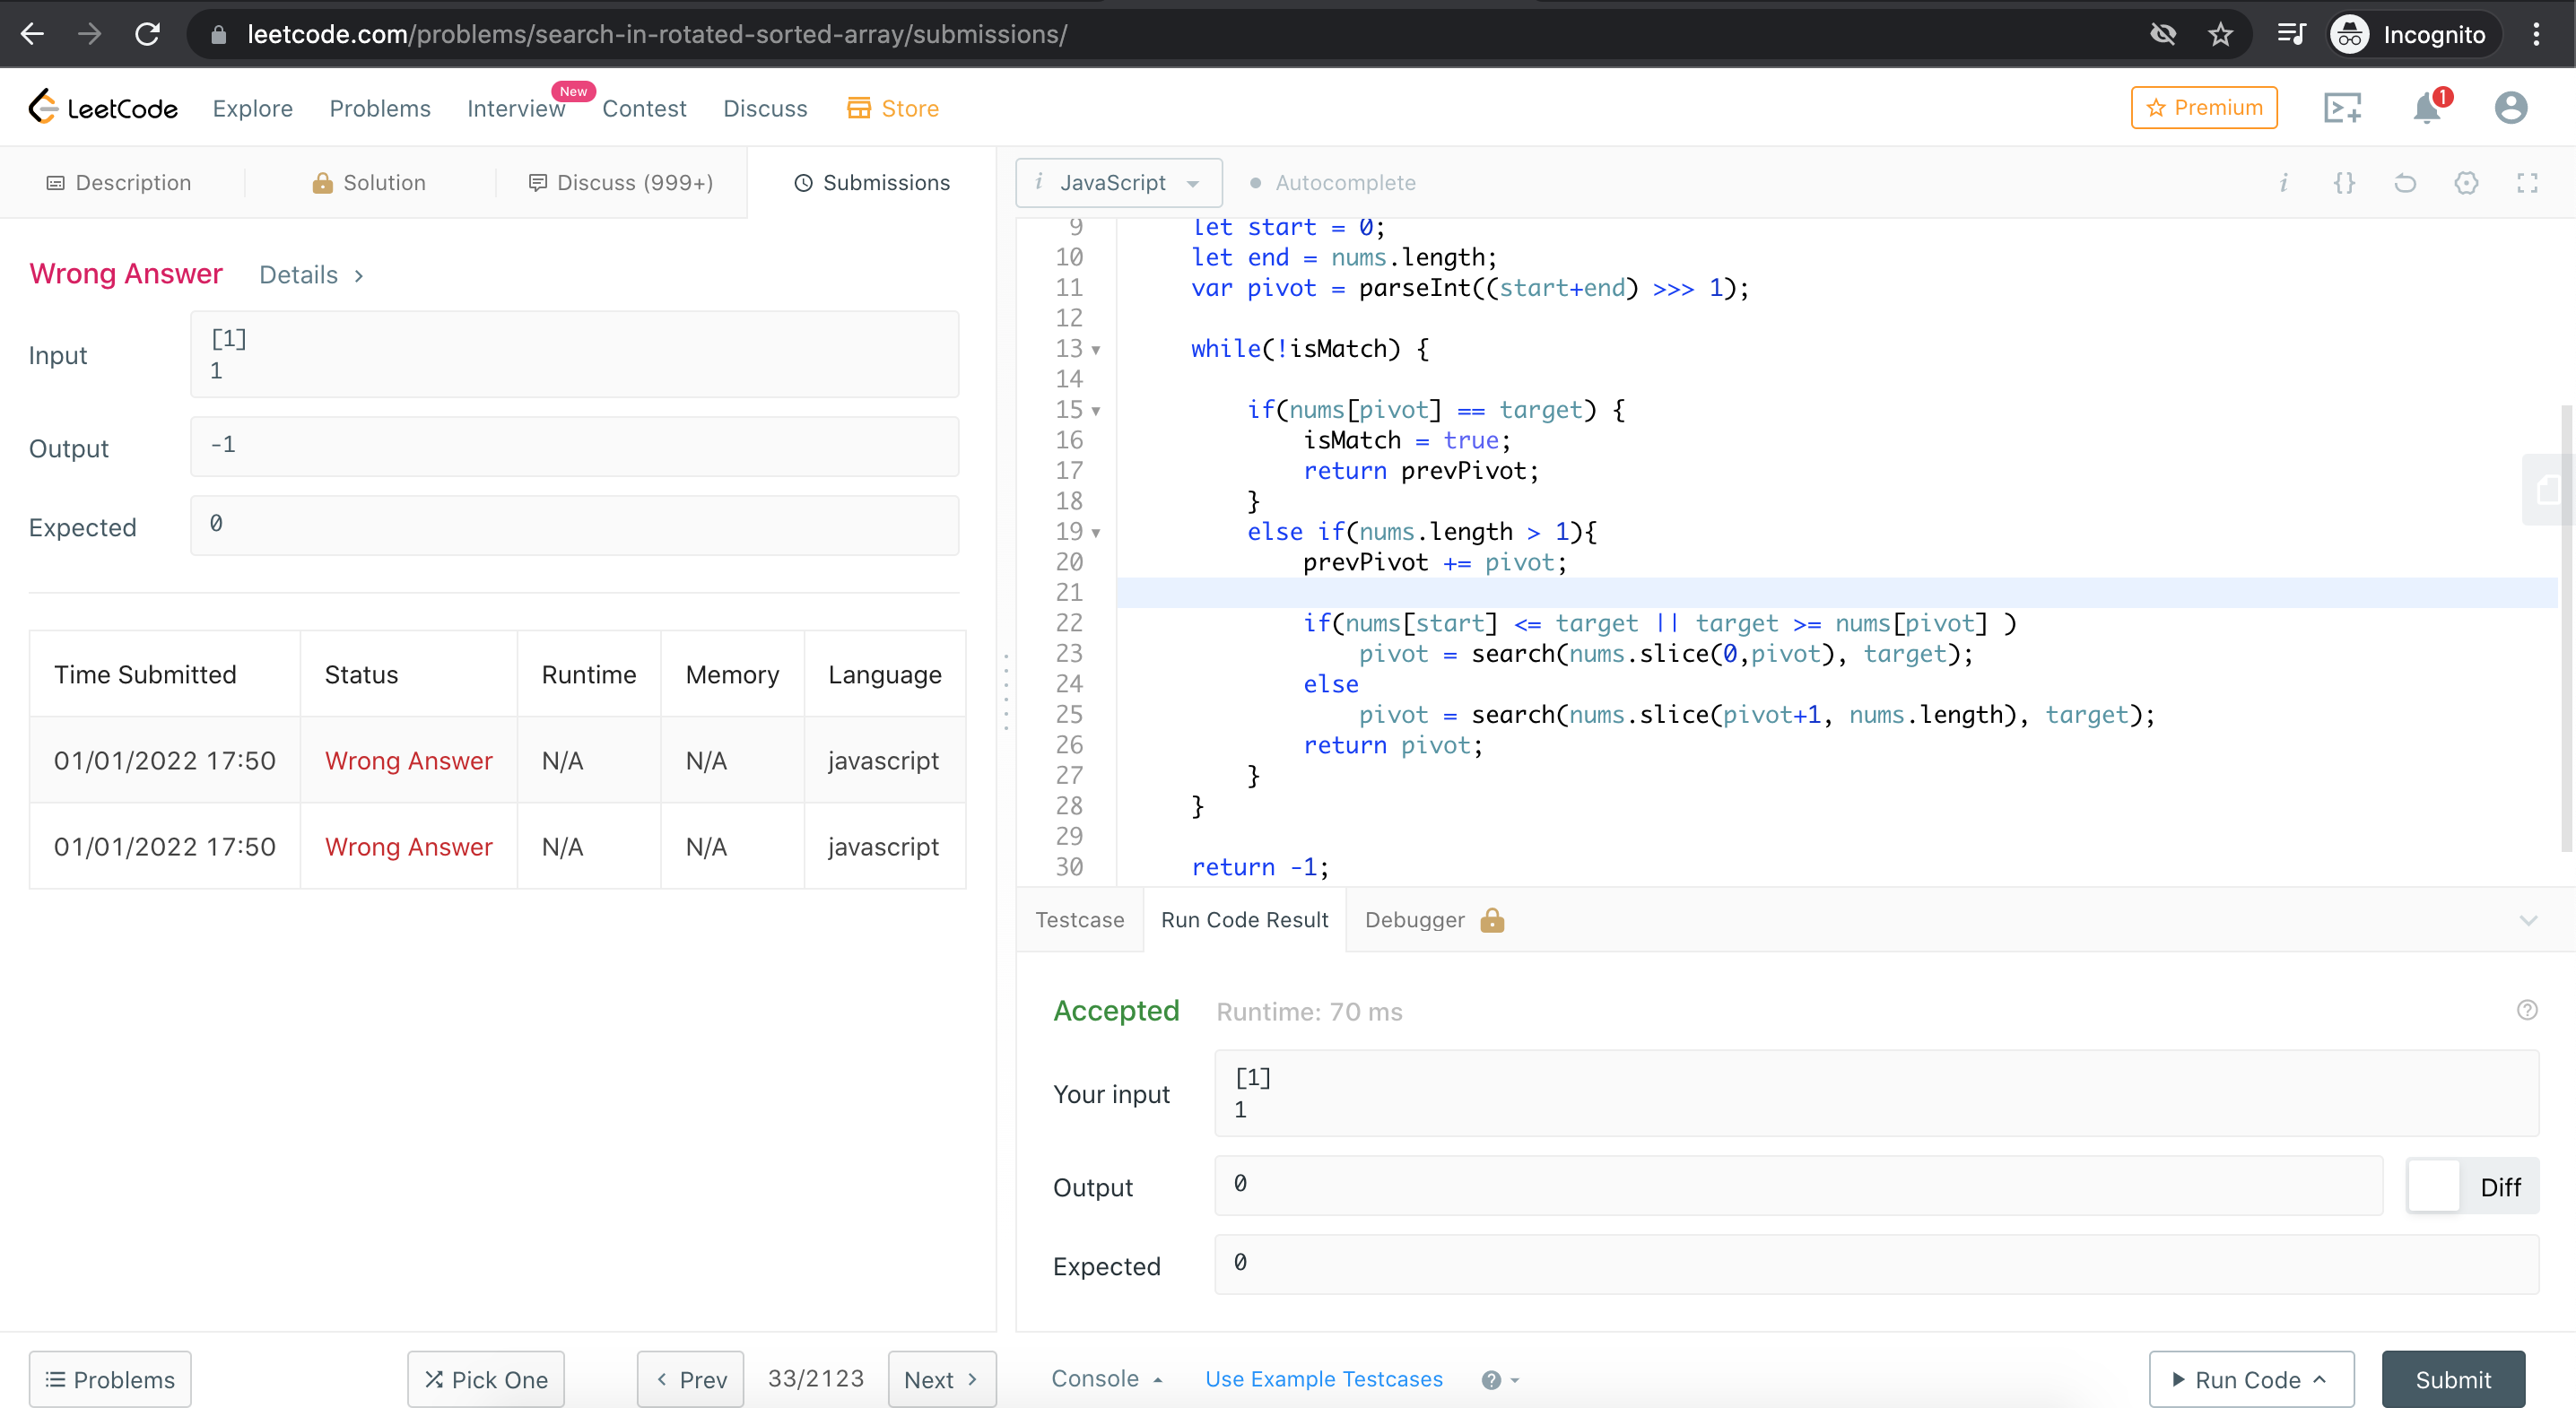Enter fullscreen mode in the editor
Viewport: 2576px width, 1408px height.
pos(2526,183)
